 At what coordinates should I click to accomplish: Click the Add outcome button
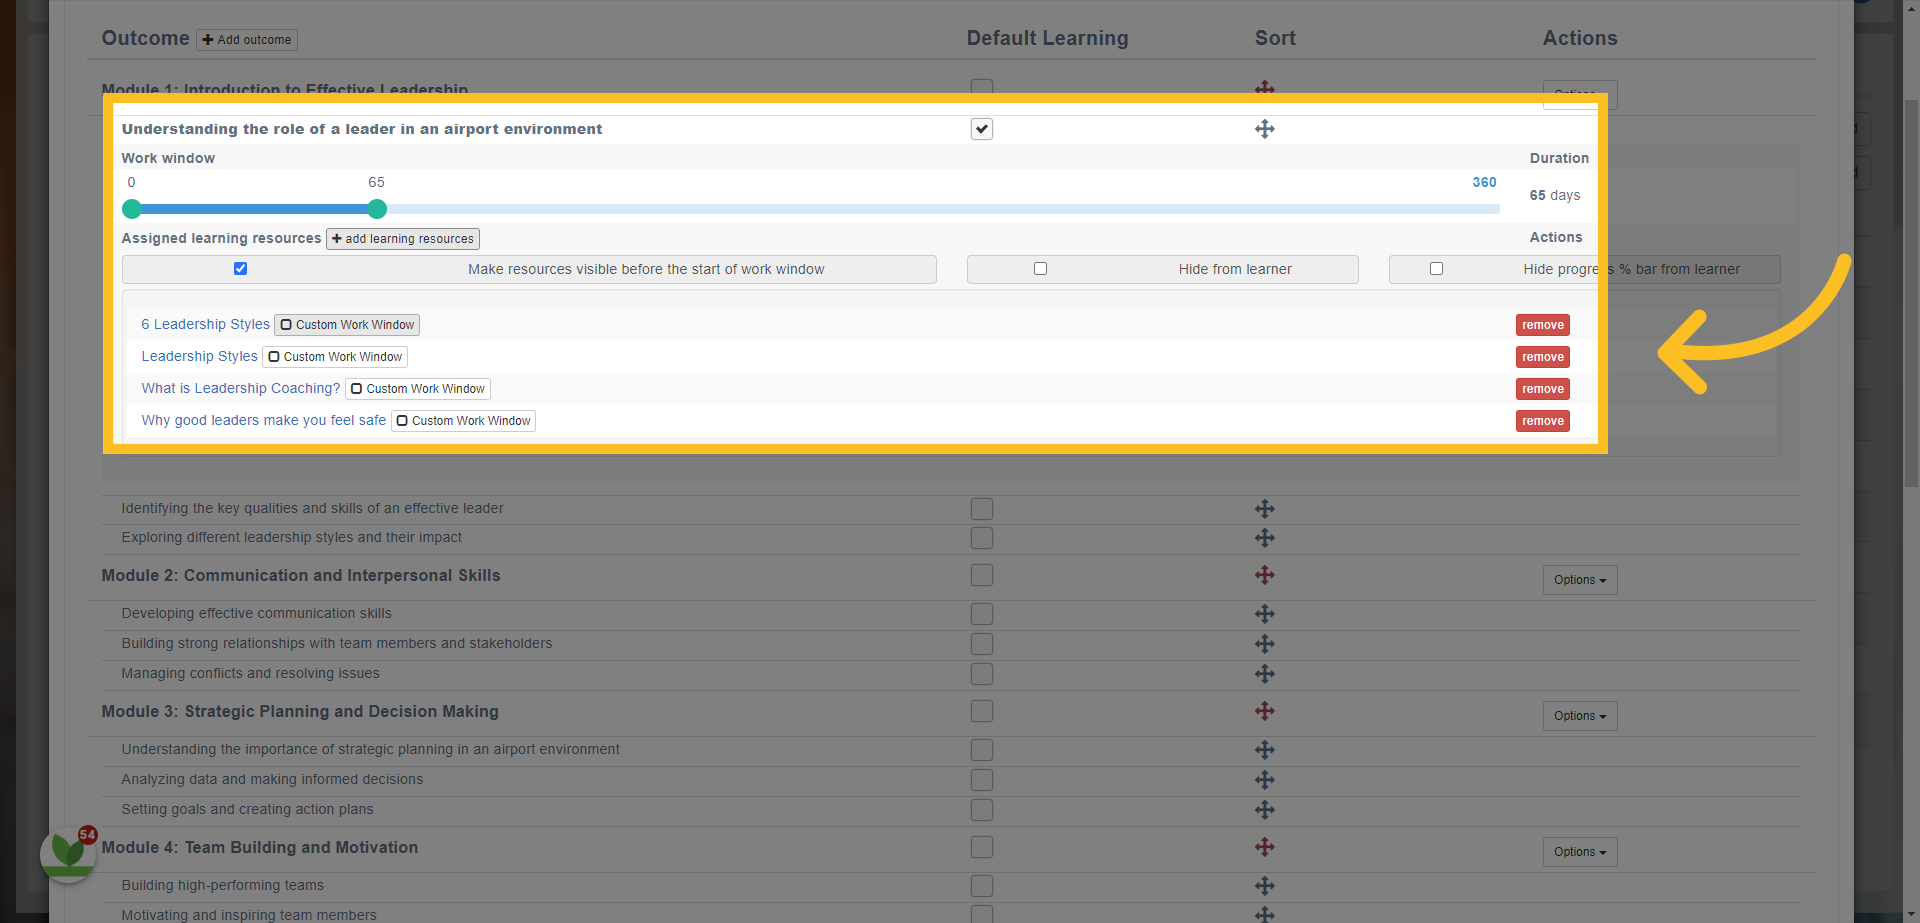click(247, 40)
